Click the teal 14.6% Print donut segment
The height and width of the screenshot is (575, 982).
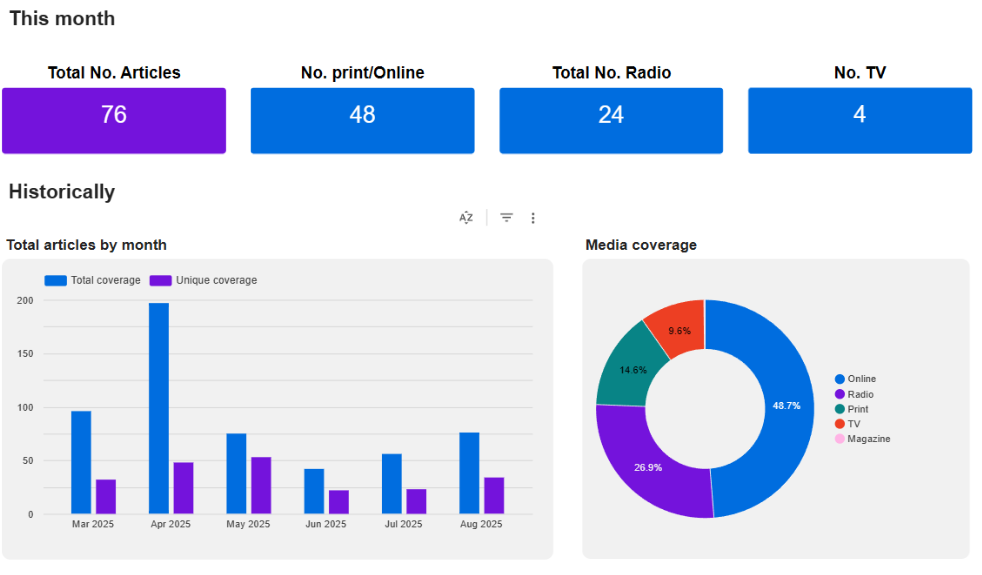click(629, 370)
